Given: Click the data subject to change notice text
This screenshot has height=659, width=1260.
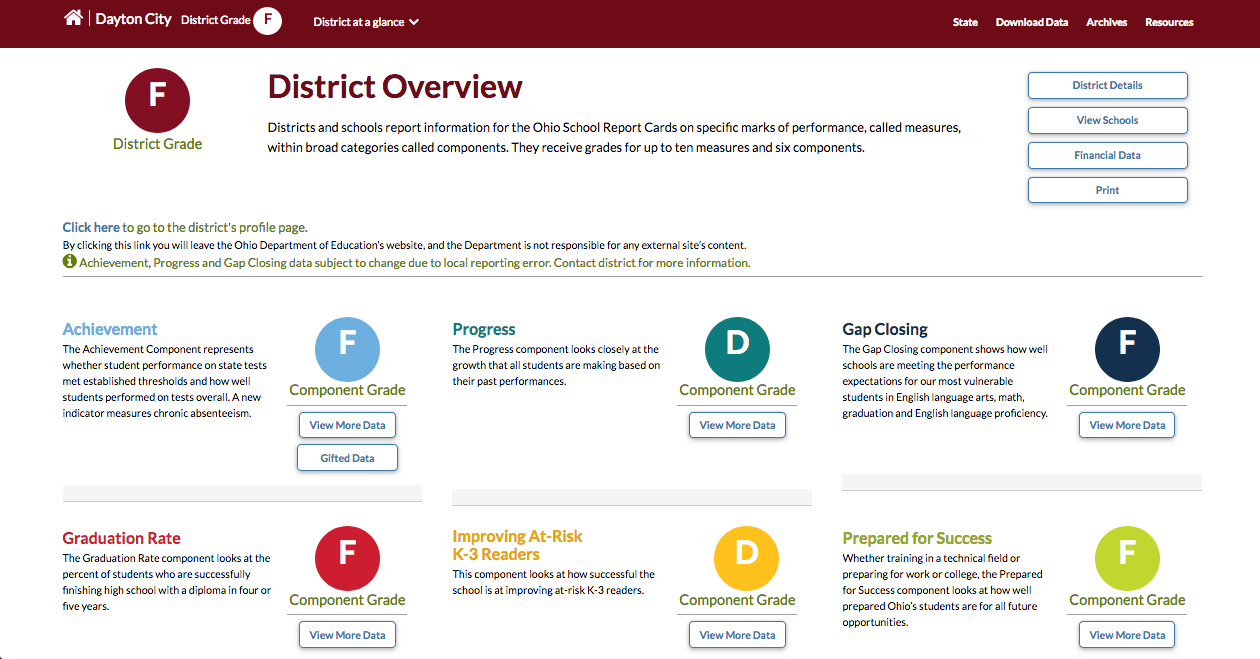Looking at the screenshot, I should coord(414,263).
